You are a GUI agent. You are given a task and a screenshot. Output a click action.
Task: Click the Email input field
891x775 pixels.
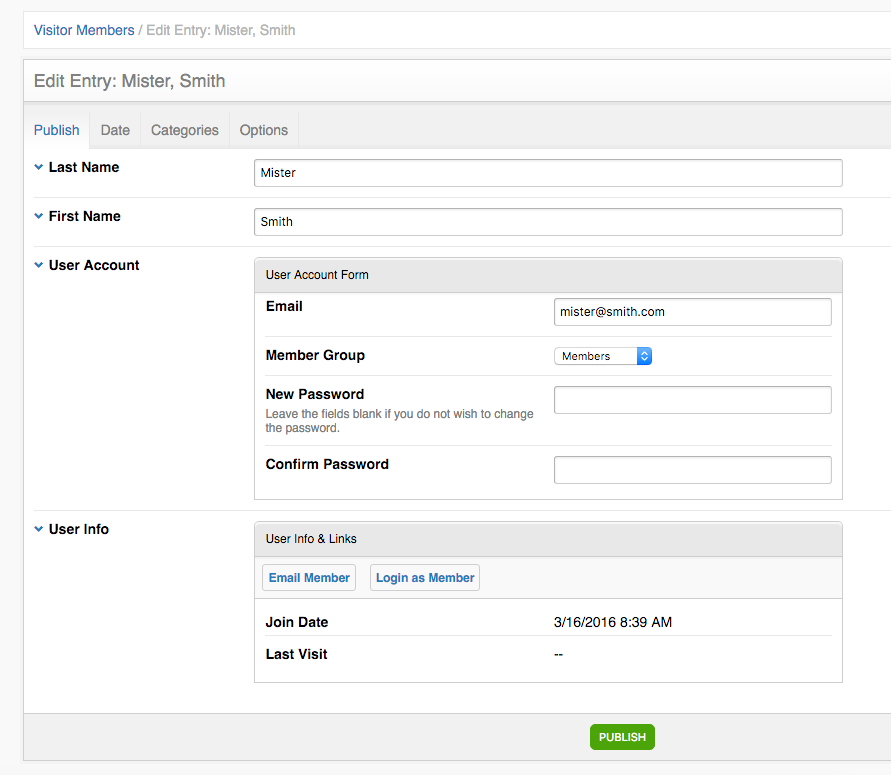pos(693,312)
